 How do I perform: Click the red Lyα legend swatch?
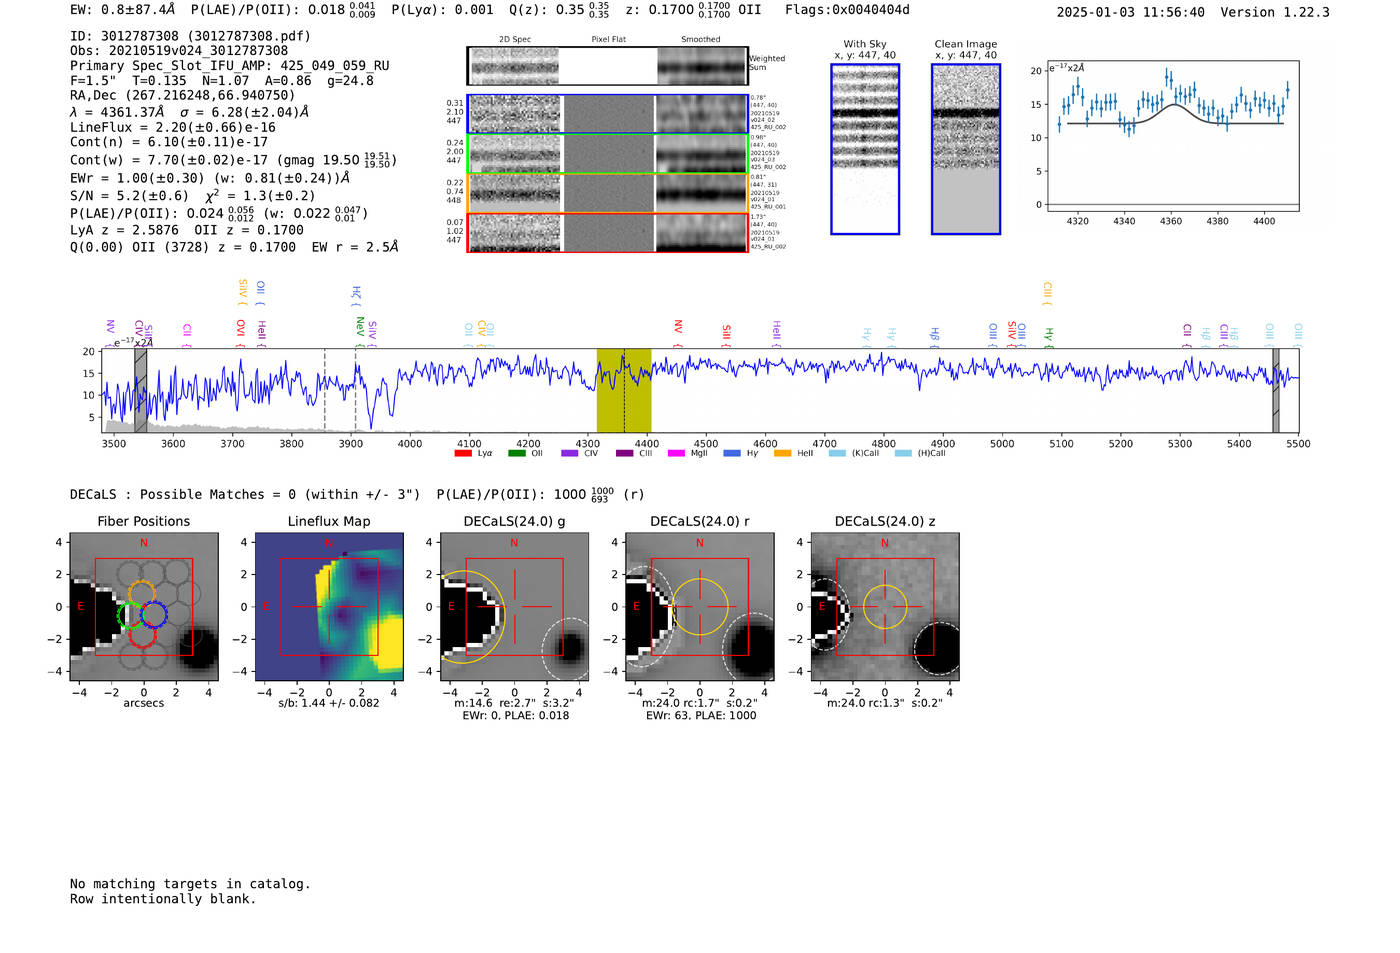[463, 454]
